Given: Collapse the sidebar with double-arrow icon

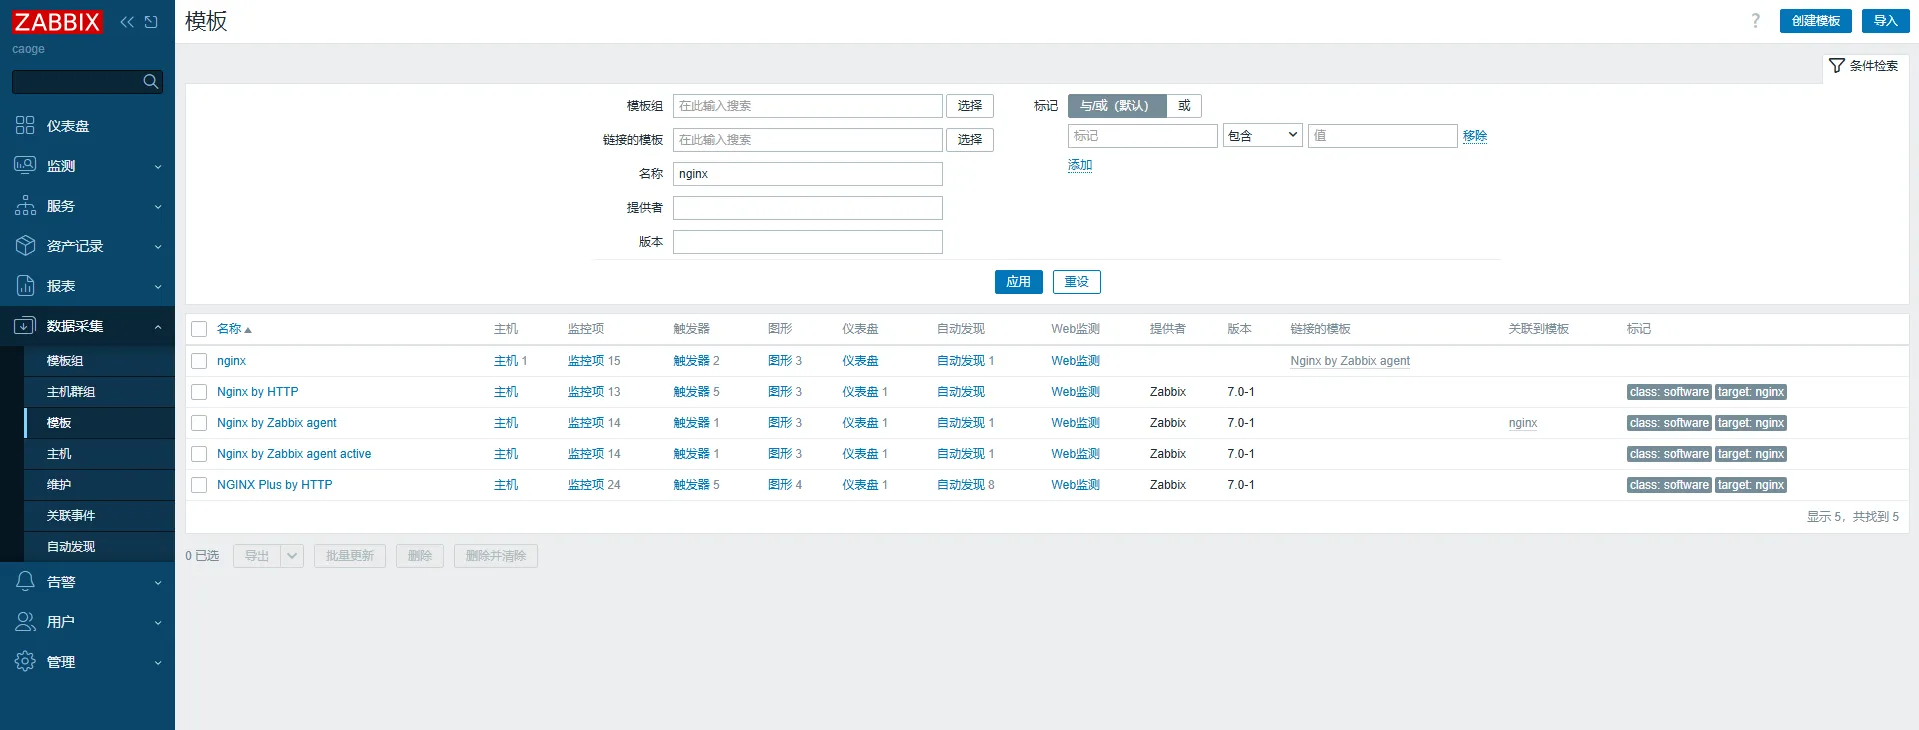Looking at the screenshot, I should (127, 22).
